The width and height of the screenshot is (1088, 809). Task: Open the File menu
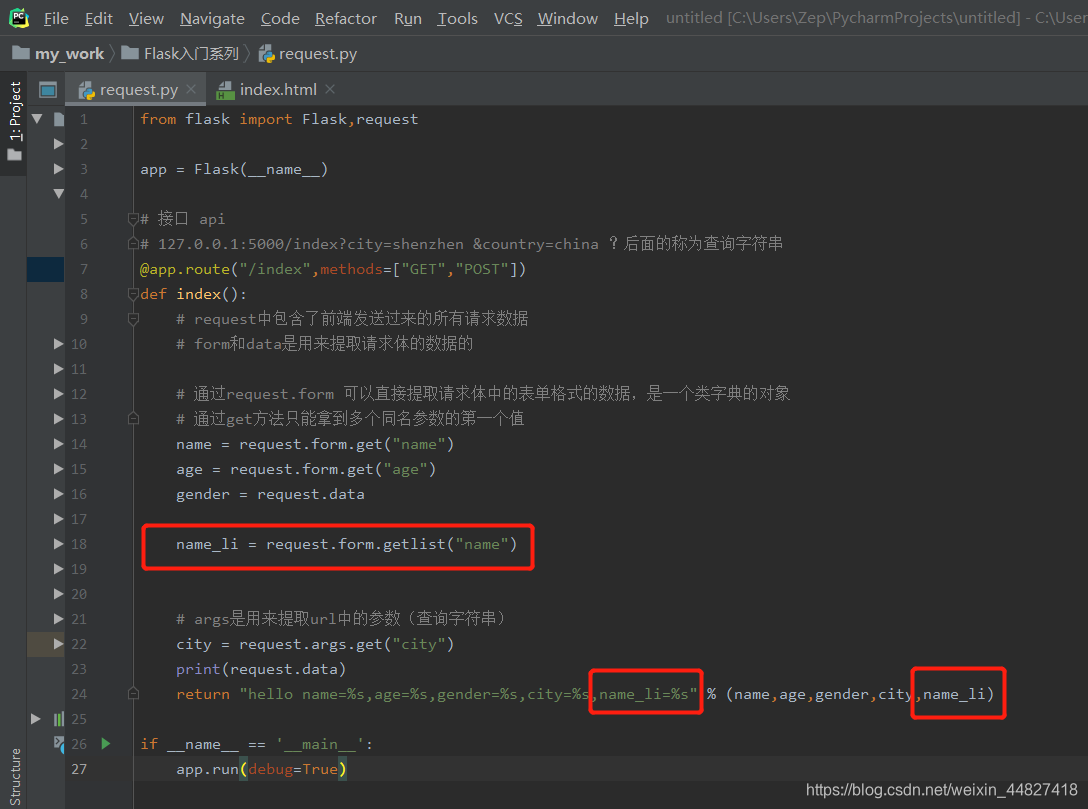coord(56,19)
